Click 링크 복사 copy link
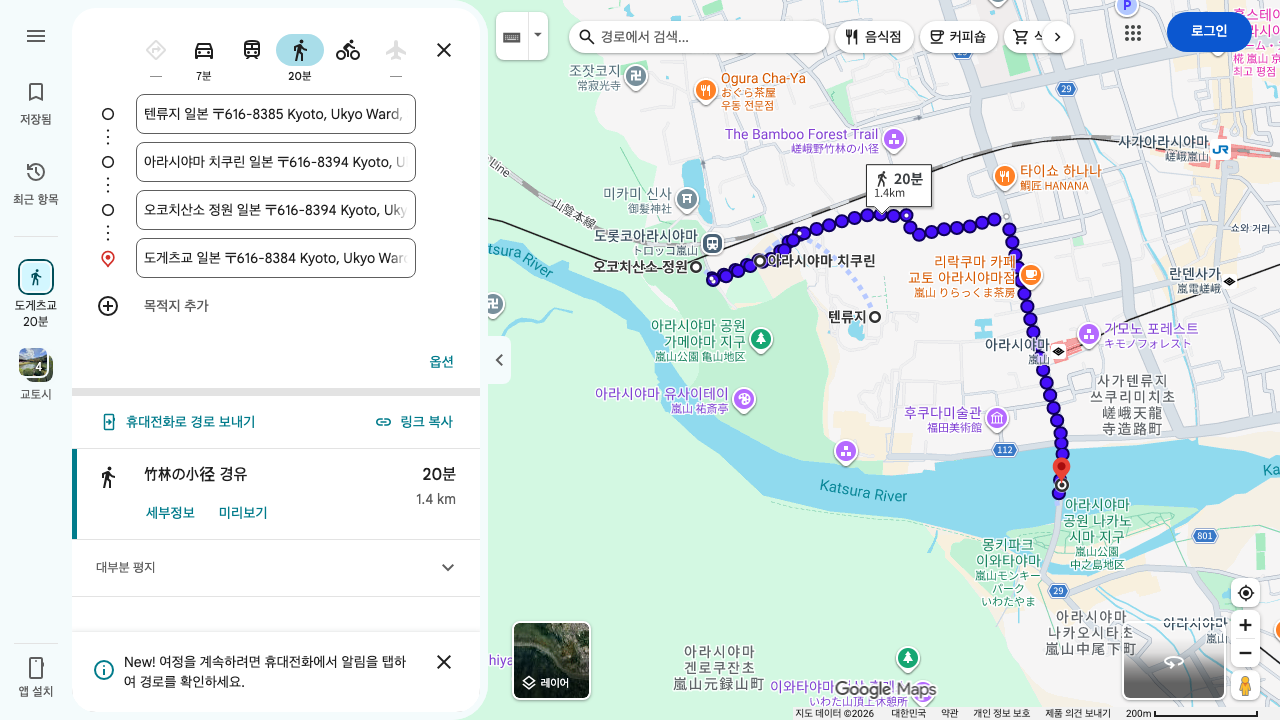Screen dimensions: 1280x720 (414, 422)
